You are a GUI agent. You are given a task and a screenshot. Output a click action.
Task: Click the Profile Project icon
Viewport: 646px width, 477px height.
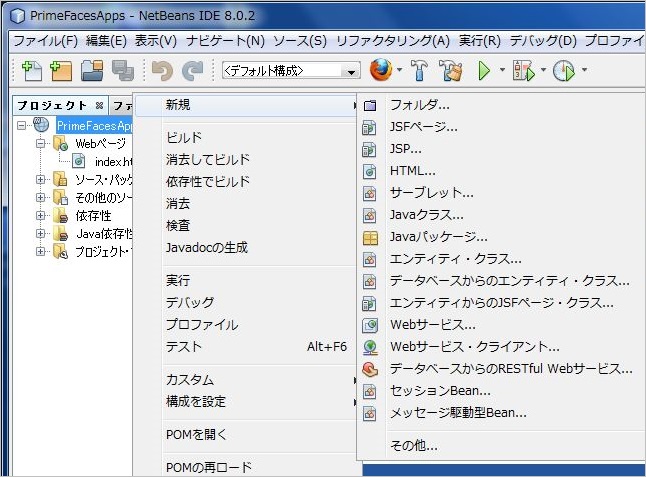[564, 70]
